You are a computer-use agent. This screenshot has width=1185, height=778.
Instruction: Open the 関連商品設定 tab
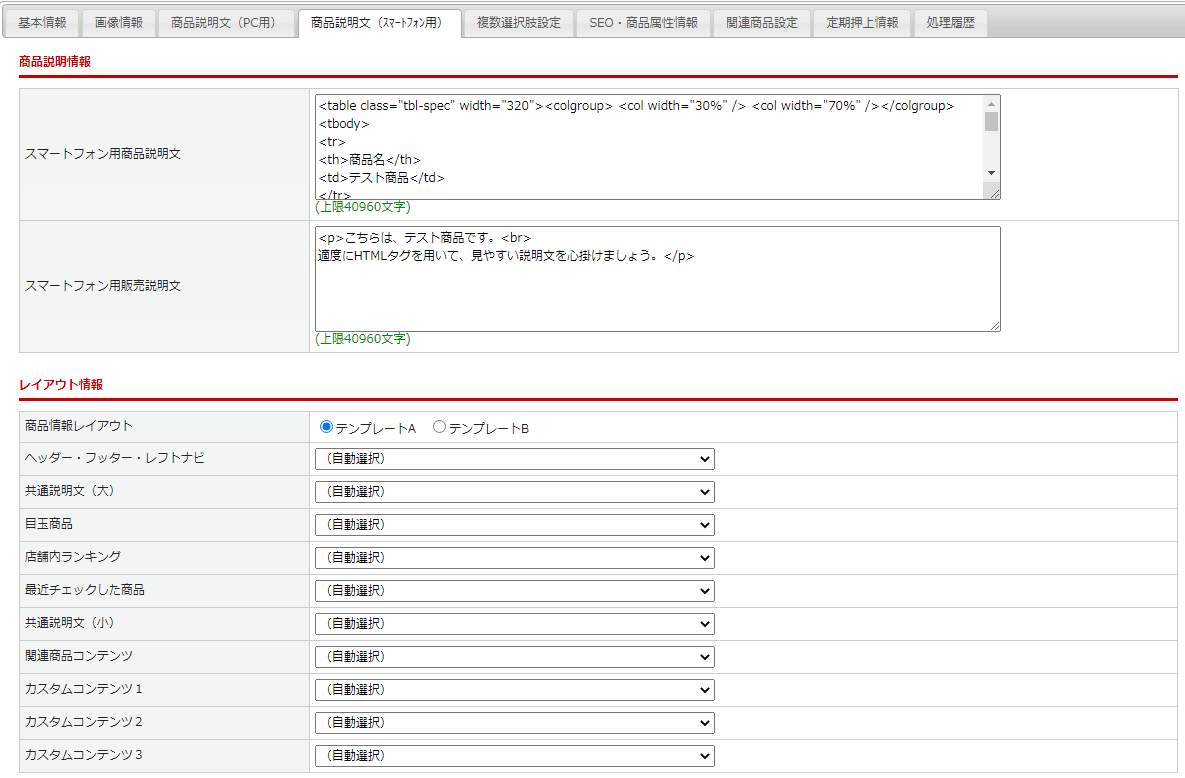[x=762, y=23]
